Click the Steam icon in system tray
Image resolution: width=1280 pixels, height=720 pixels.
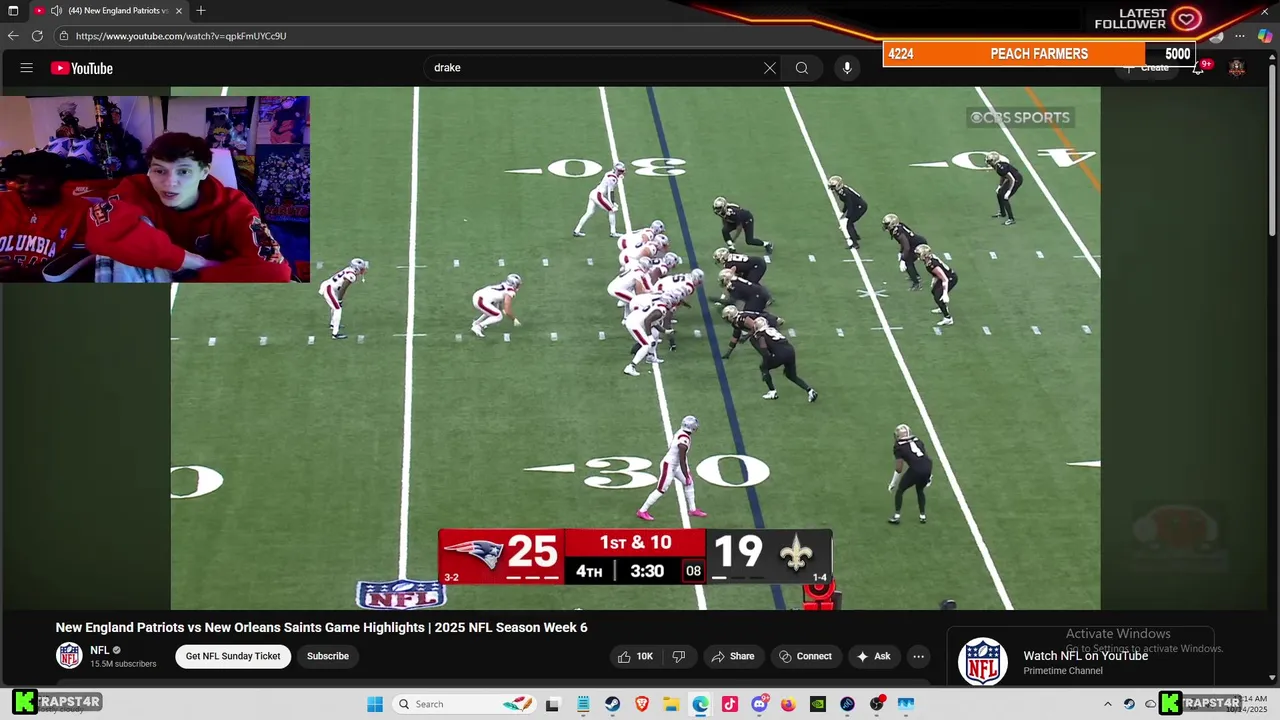pos(1130,704)
